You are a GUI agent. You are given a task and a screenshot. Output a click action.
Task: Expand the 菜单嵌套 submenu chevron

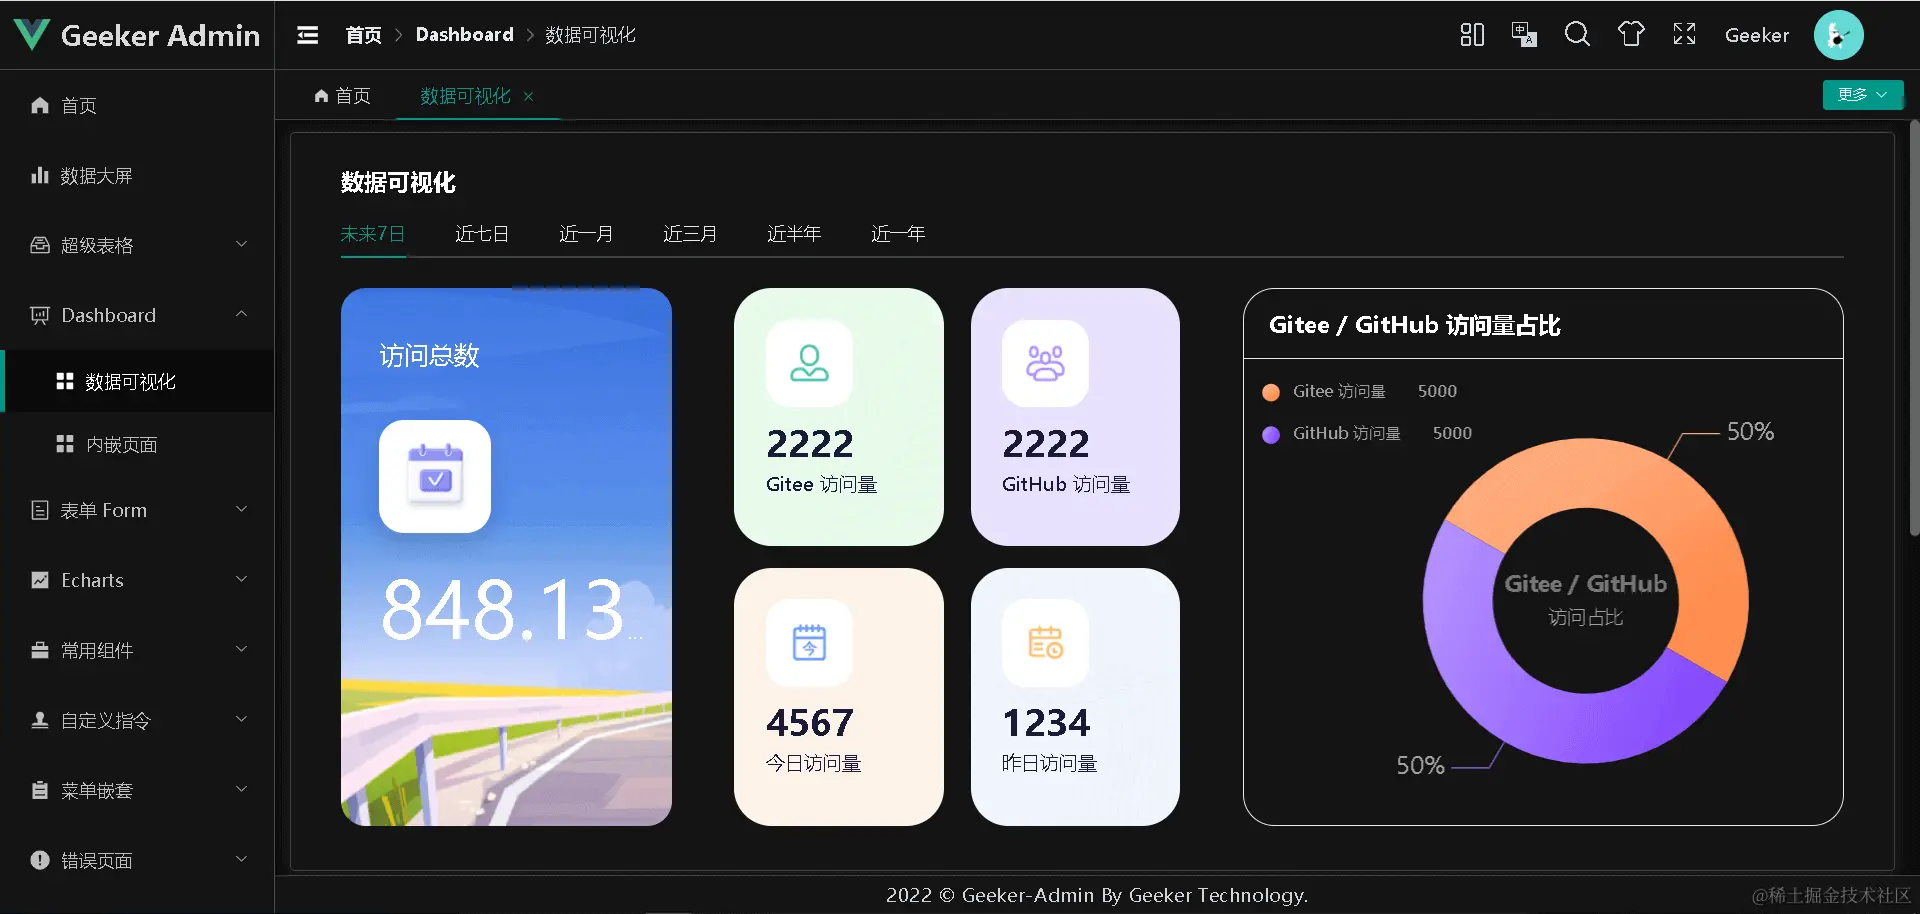tap(241, 789)
